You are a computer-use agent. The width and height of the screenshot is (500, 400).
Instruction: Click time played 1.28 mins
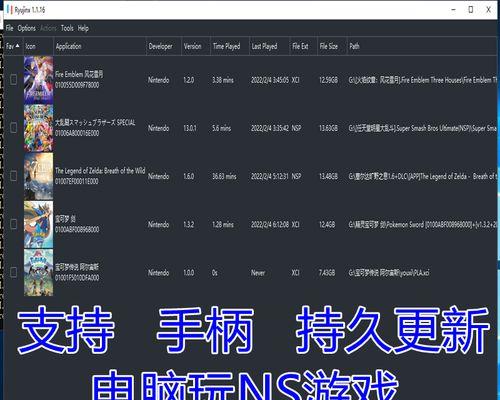click(x=223, y=224)
